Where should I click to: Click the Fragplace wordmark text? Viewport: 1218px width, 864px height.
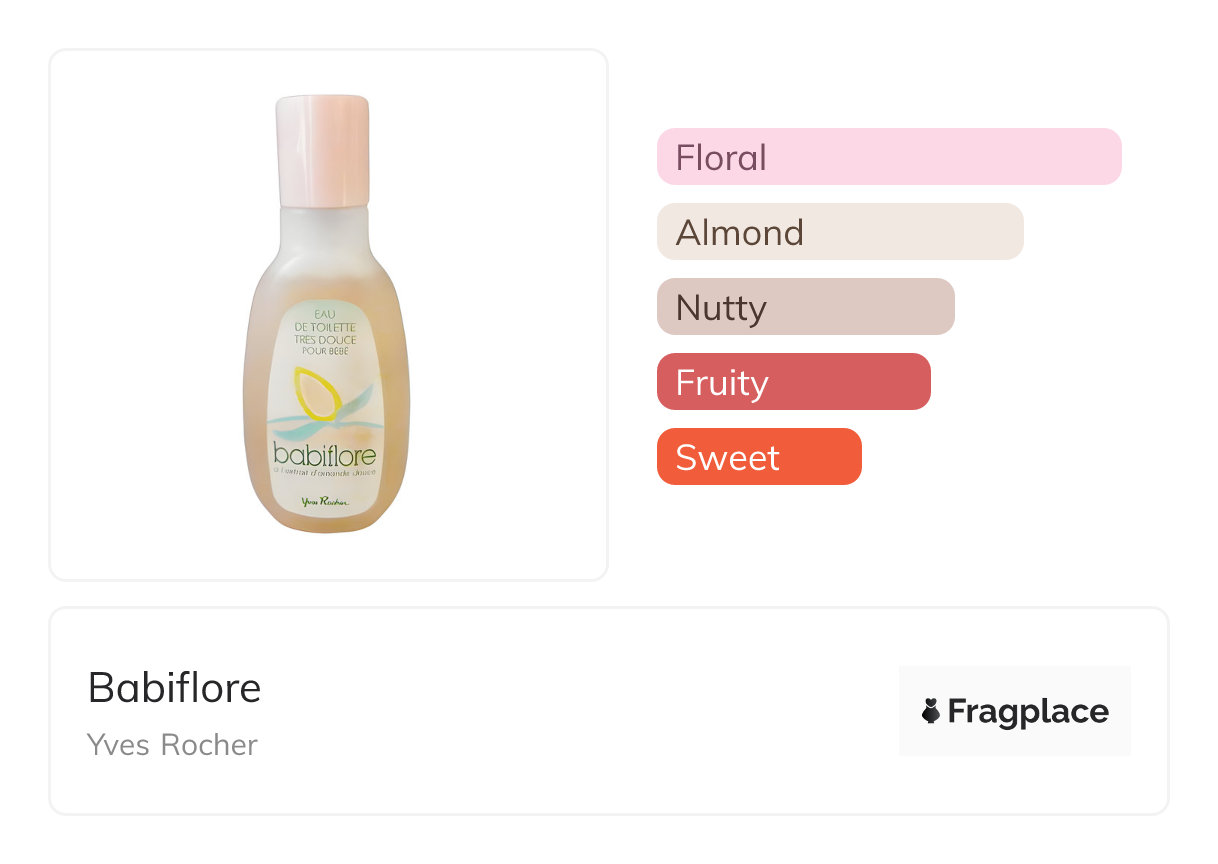[1028, 711]
